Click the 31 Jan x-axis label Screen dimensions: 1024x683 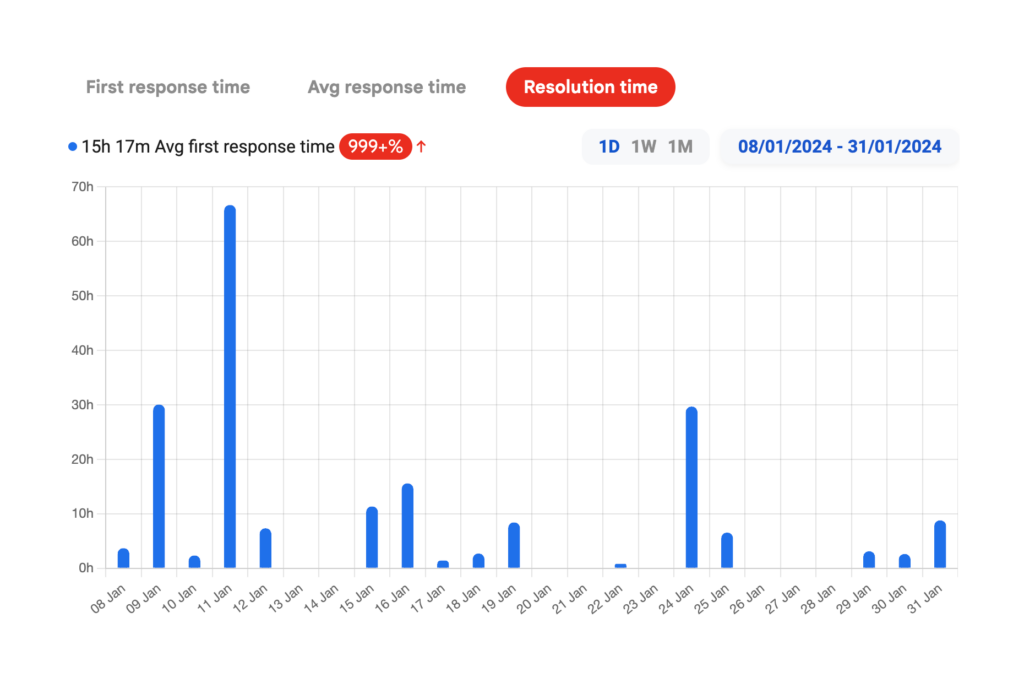coord(924,599)
